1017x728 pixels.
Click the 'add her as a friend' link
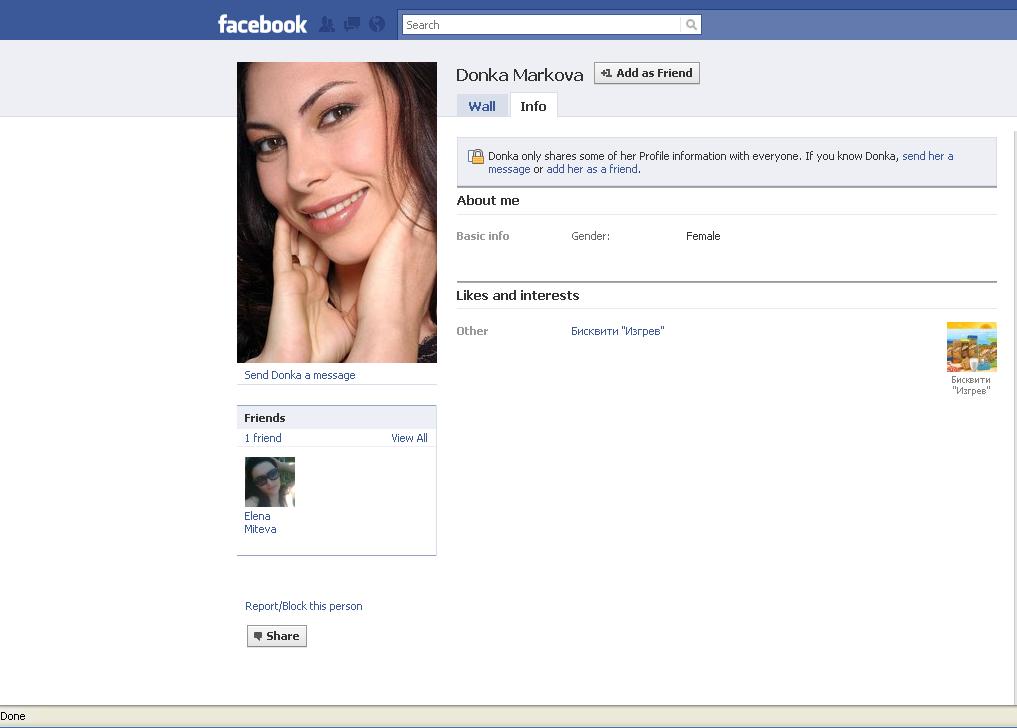pyautogui.click(x=592, y=169)
